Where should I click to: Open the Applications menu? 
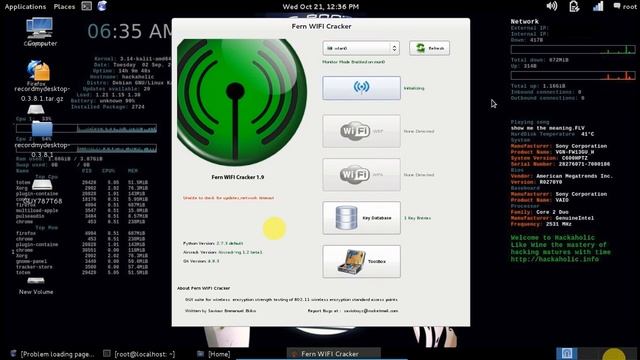(25, 7)
